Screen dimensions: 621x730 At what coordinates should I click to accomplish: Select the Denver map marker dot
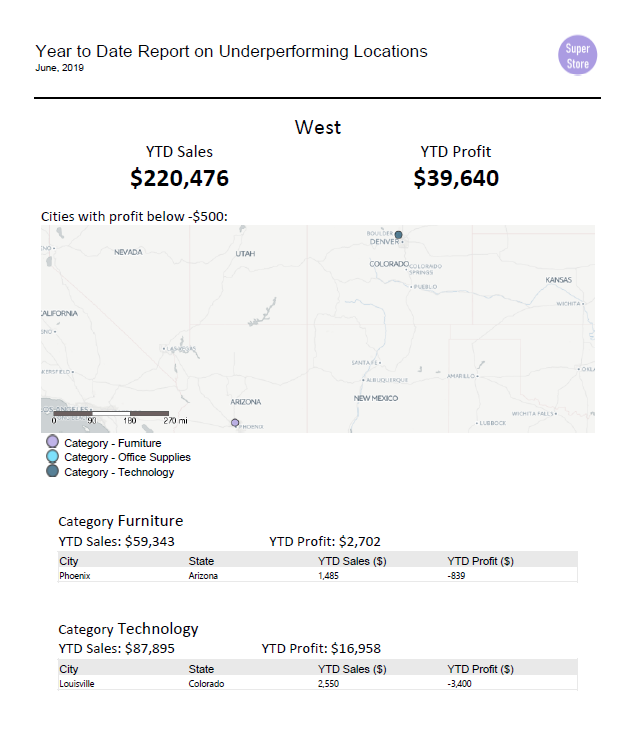[x=398, y=235]
